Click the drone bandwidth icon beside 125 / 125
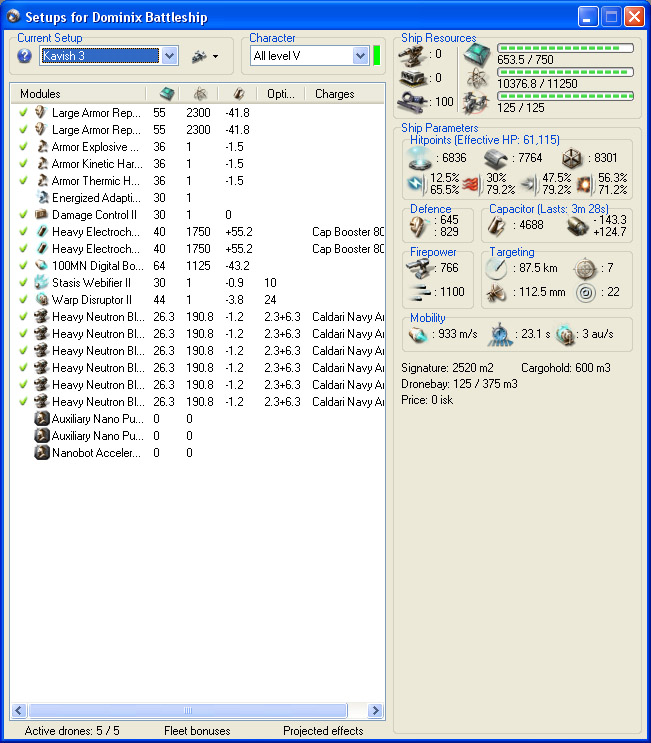Screen dimensions: 651x743 pyautogui.click(x=476, y=102)
